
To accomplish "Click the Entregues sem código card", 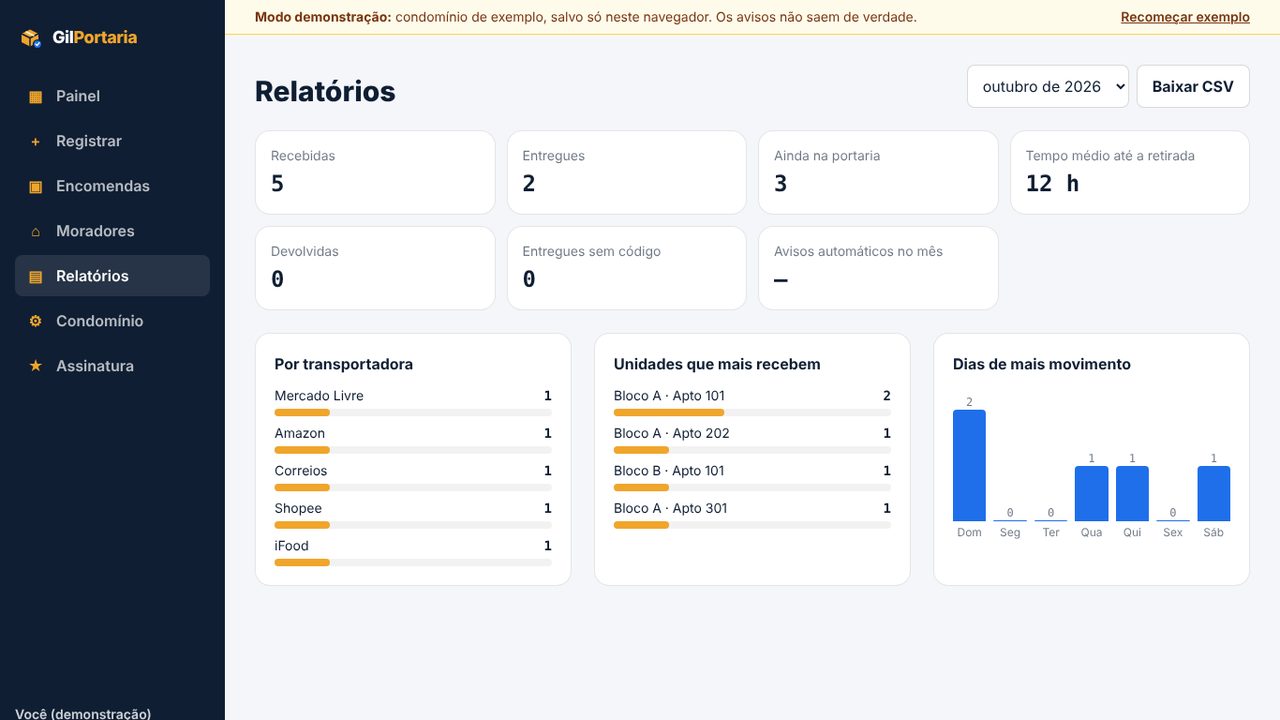I will (x=627, y=268).
